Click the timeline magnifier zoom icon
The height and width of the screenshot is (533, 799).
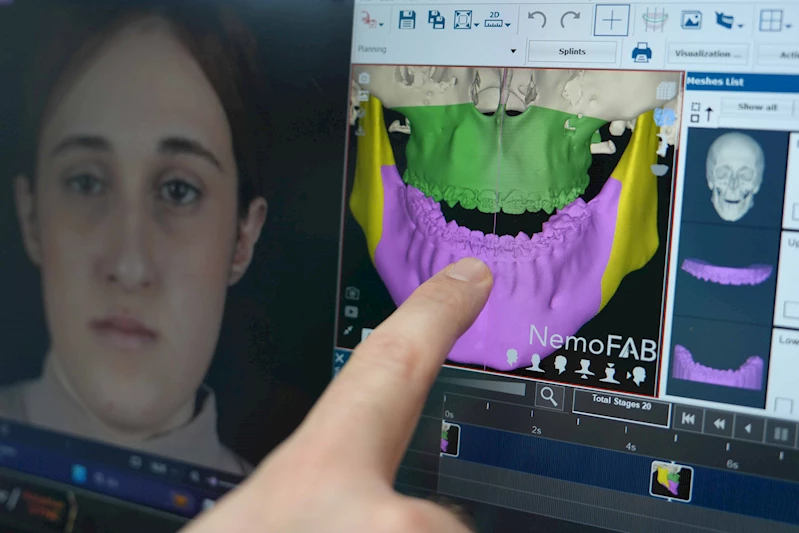coord(549,395)
